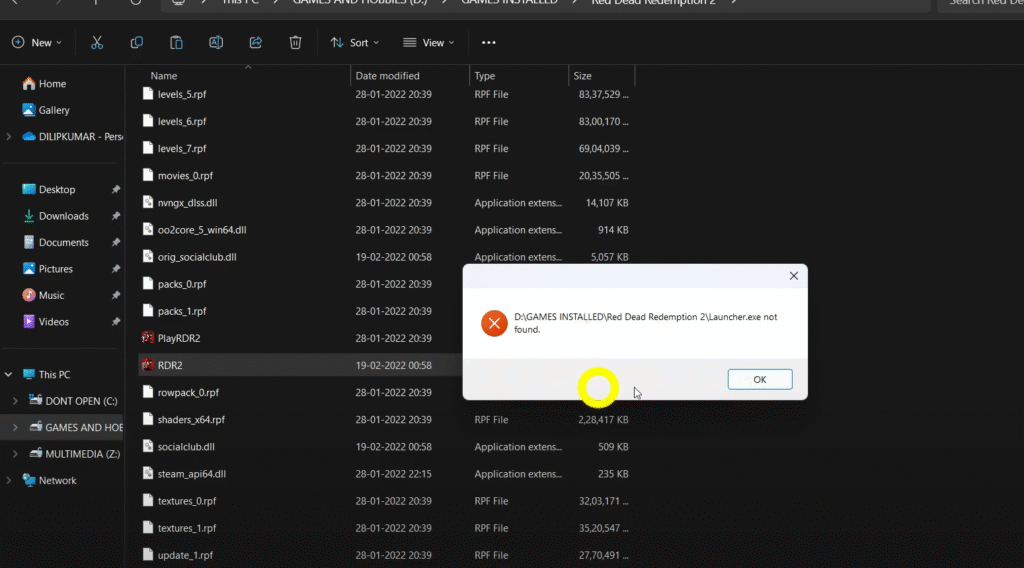This screenshot has height=568, width=1024.
Task: Collapse the This PC tree node
Action: tap(8, 375)
